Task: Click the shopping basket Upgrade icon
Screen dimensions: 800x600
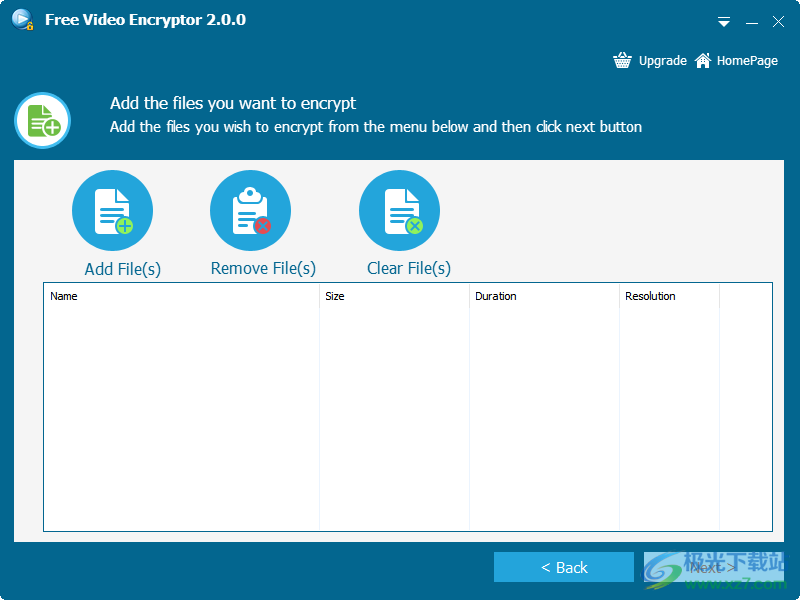Action: click(x=622, y=60)
